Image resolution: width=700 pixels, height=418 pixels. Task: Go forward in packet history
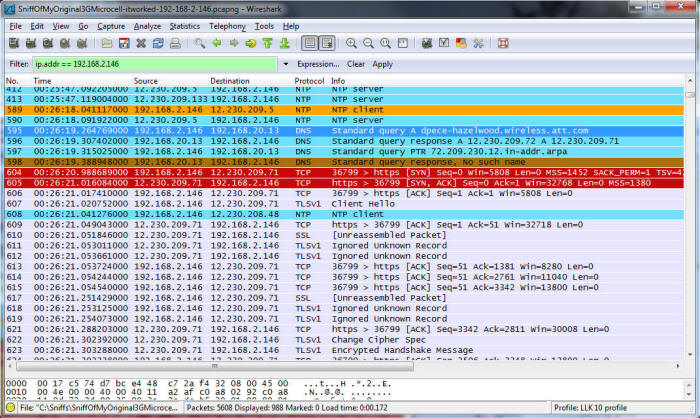pos(234,43)
